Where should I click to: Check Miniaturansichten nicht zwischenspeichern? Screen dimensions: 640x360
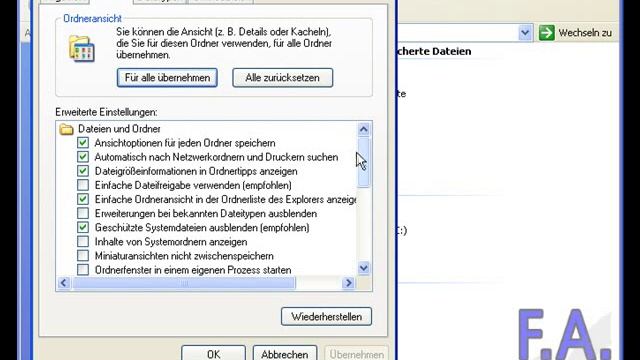(x=83, y=256)
